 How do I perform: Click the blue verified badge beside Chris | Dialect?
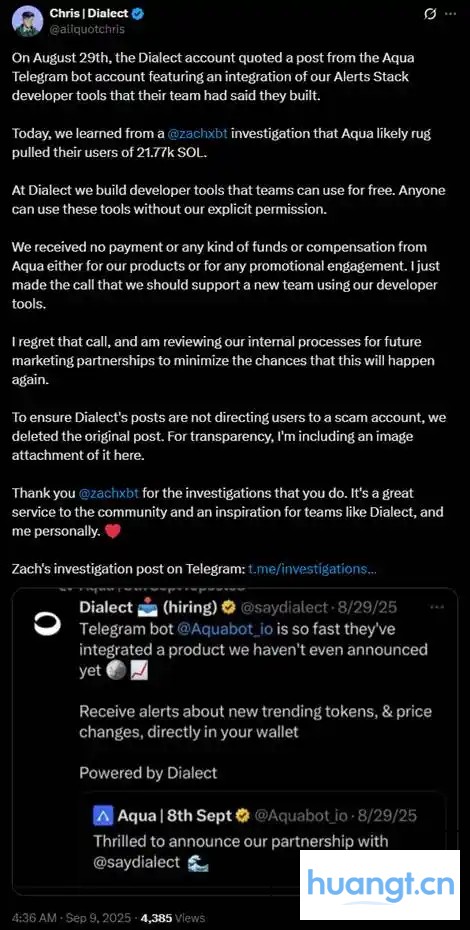point(139,14)
